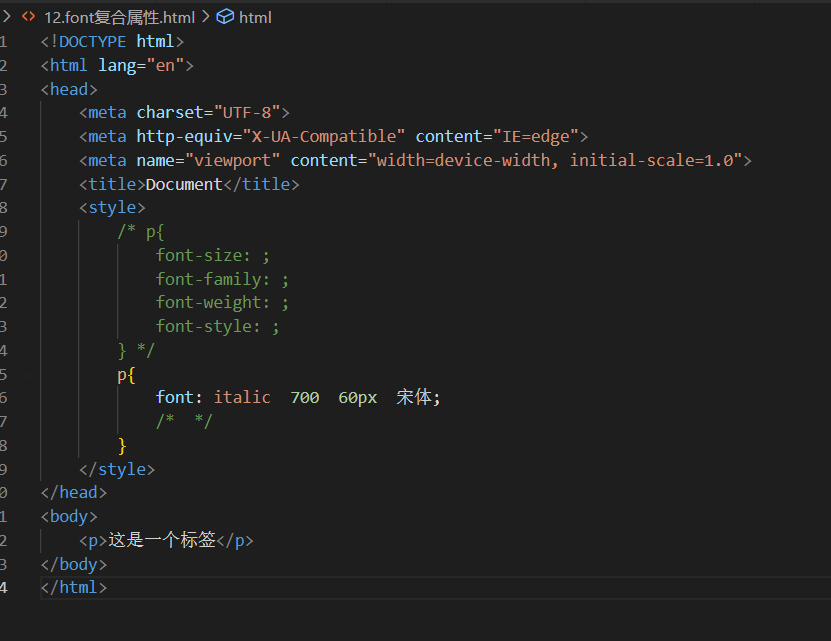This screenshot has height=641, width=831.
Task: Click the closing style tag
Action: click(117, 469)
